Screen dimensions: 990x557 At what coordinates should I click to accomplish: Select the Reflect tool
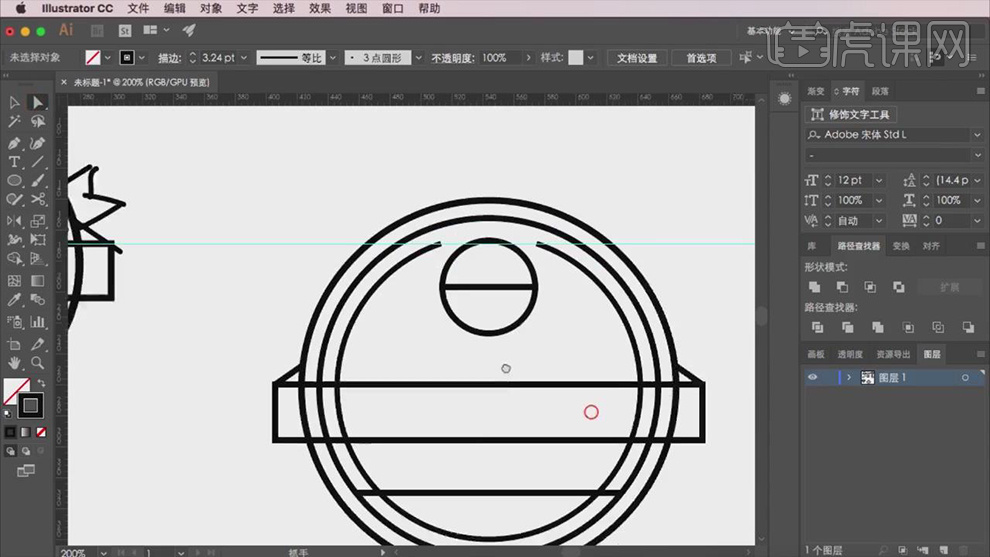[x=14, y=221]
